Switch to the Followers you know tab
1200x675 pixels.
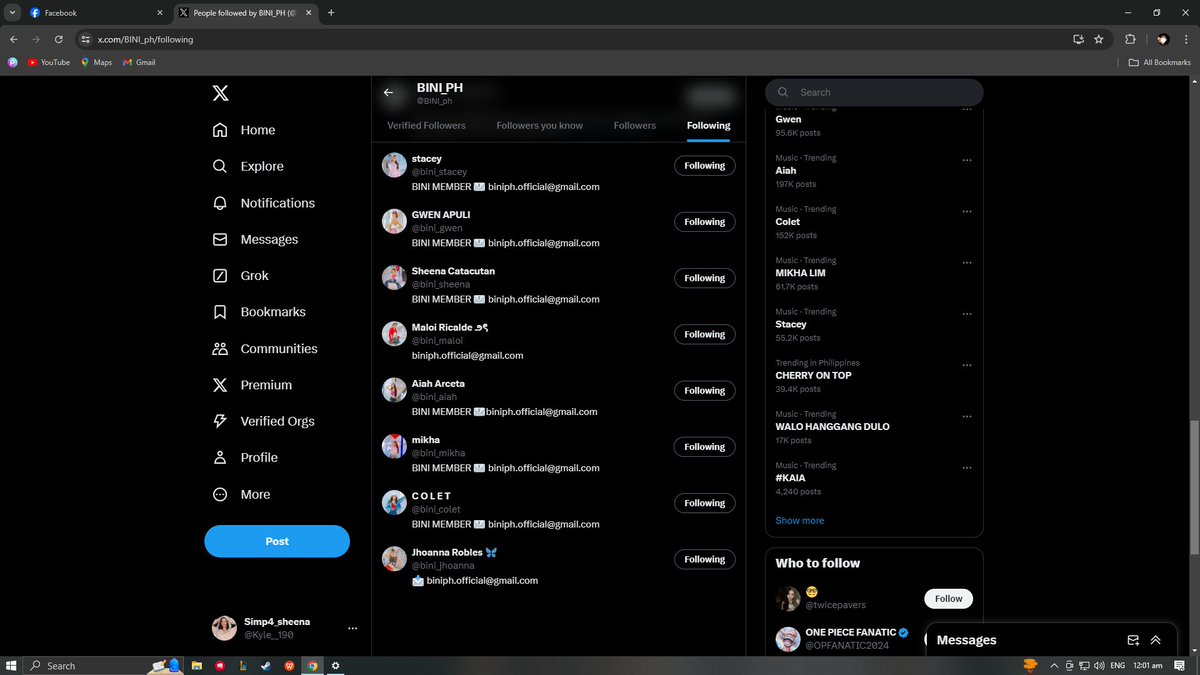(x=539, y=125)
